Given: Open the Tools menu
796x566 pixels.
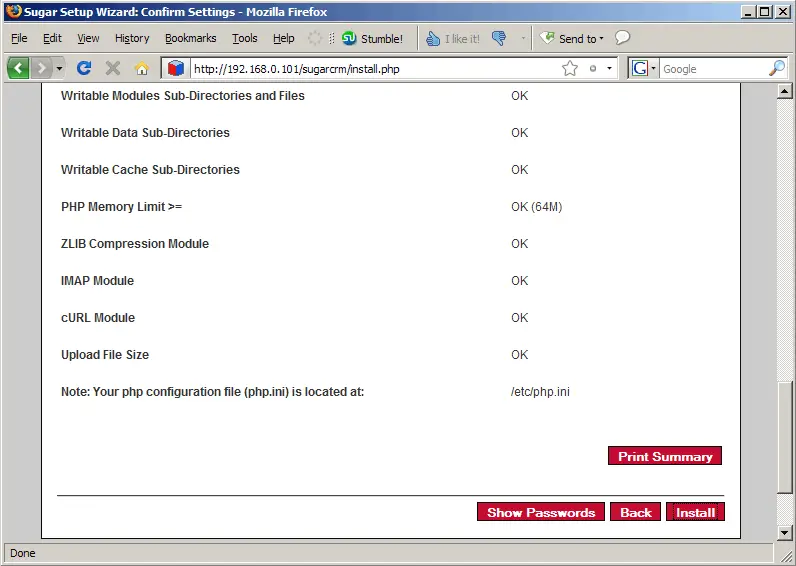Looking at the screenshot, I should pos(245,38).
